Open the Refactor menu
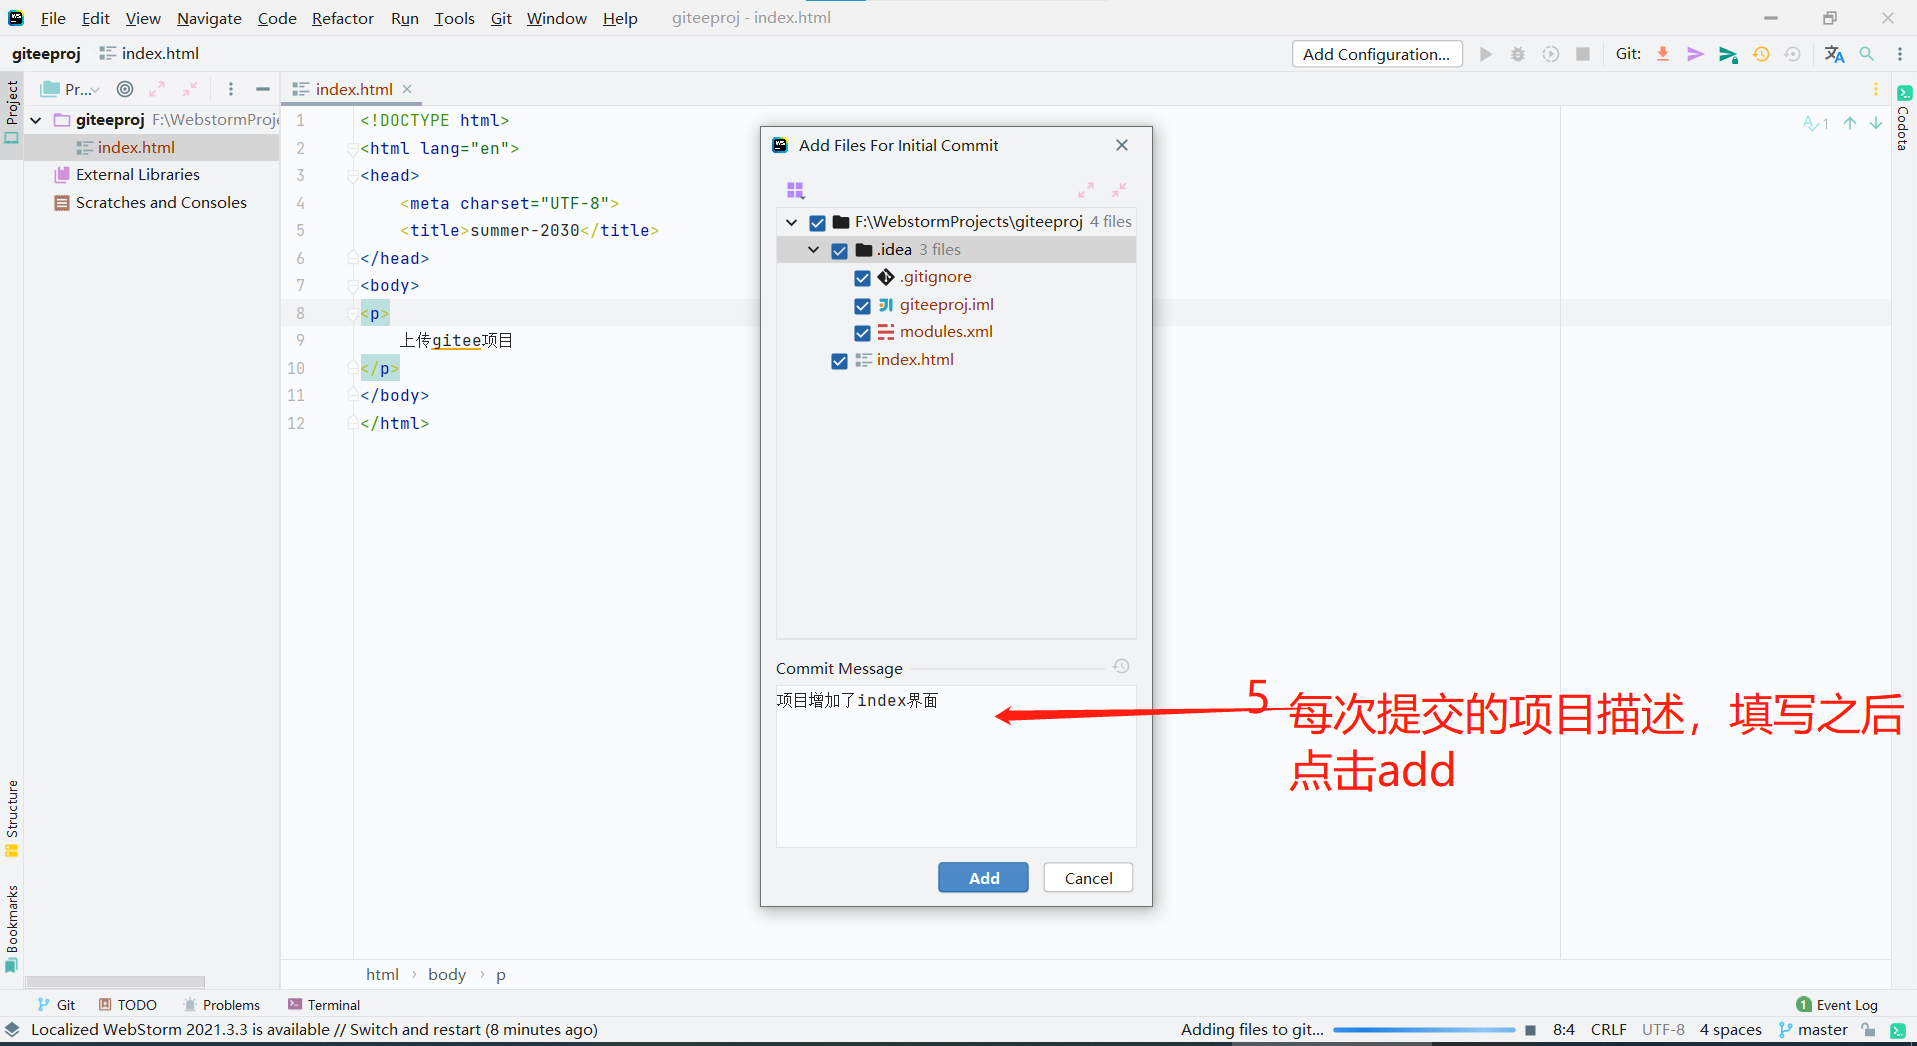The image size is (1917, 1046). click(x=343, y=18)
